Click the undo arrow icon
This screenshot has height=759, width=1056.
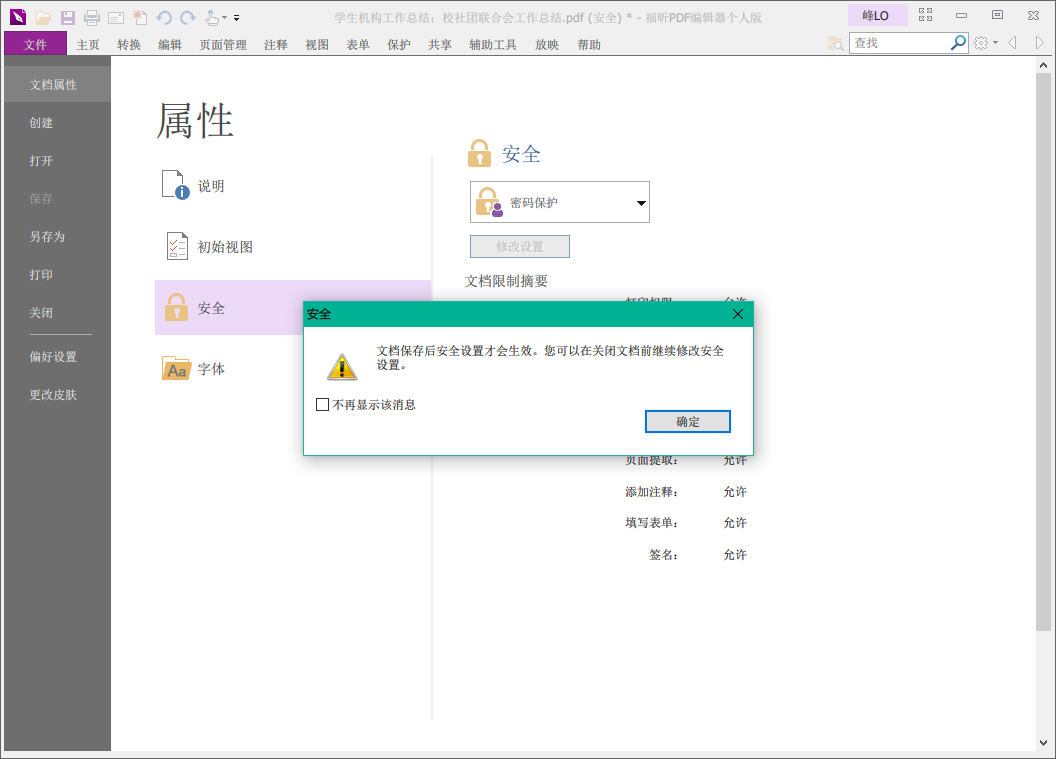[x=164, y=18]
